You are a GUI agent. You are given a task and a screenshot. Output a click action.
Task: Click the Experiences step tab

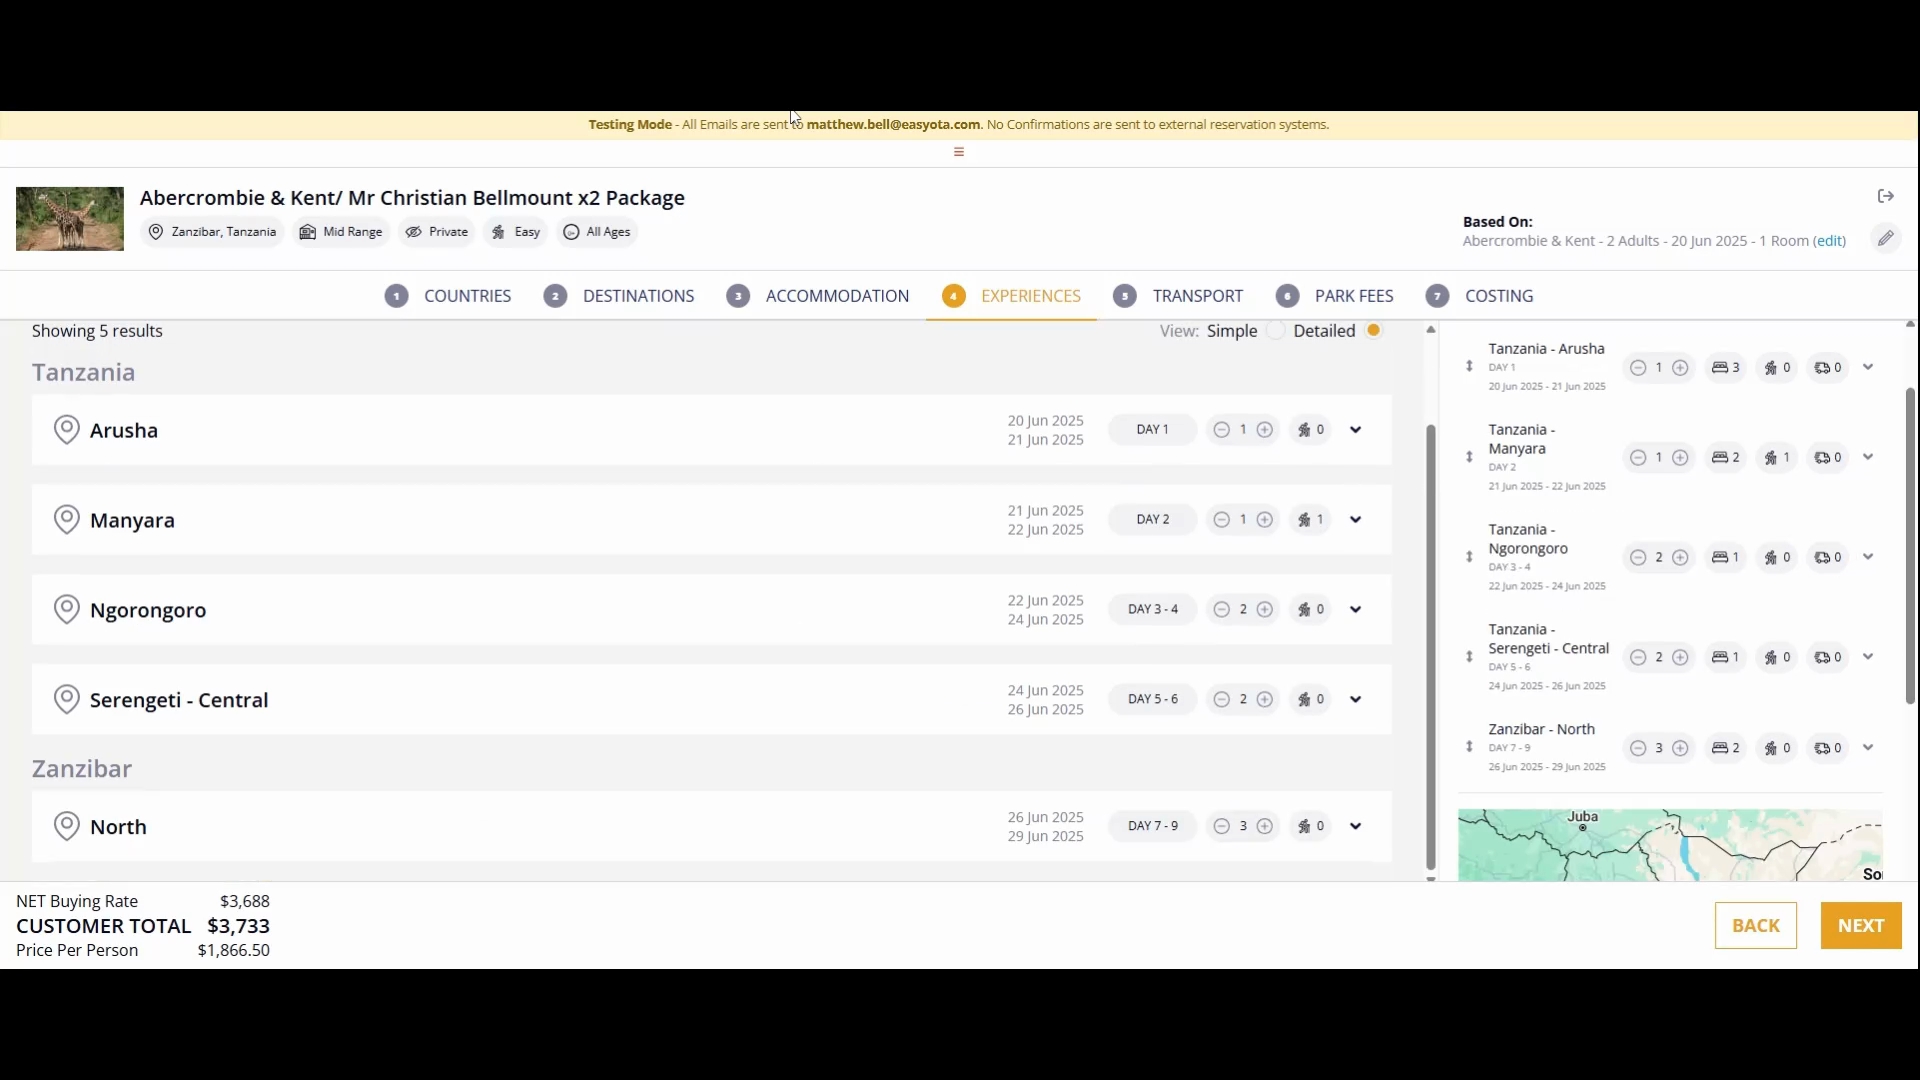[x=1011, y=296]
